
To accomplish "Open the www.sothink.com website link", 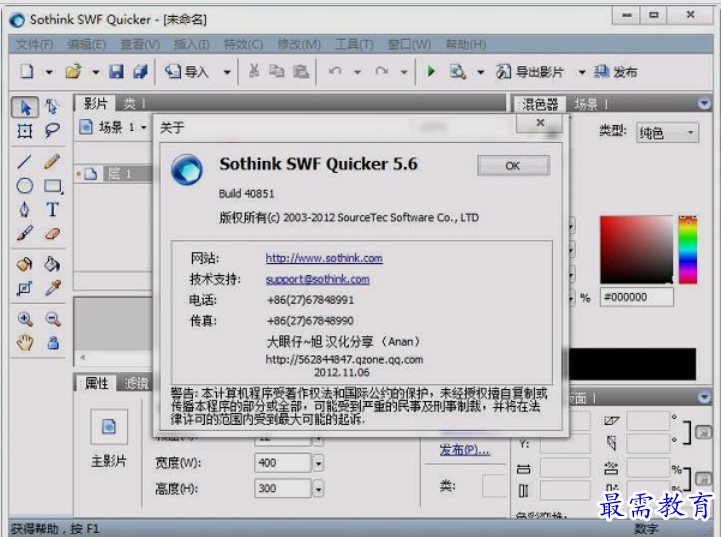I will (x=324, y=258).
